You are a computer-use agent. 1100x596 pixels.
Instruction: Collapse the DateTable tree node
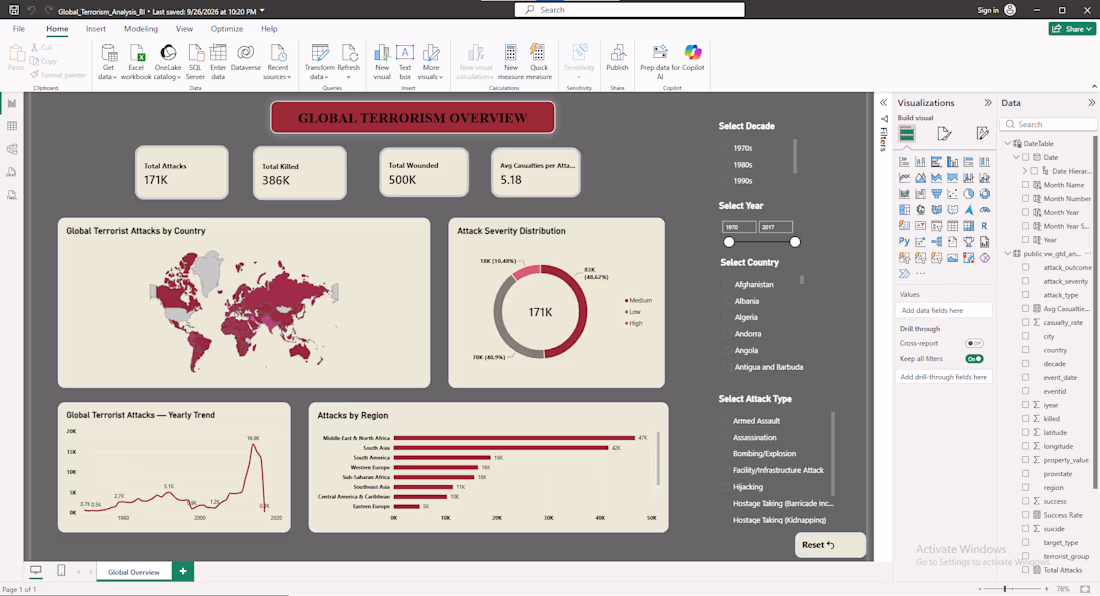pyautogui.click(x=1008, y=144)
